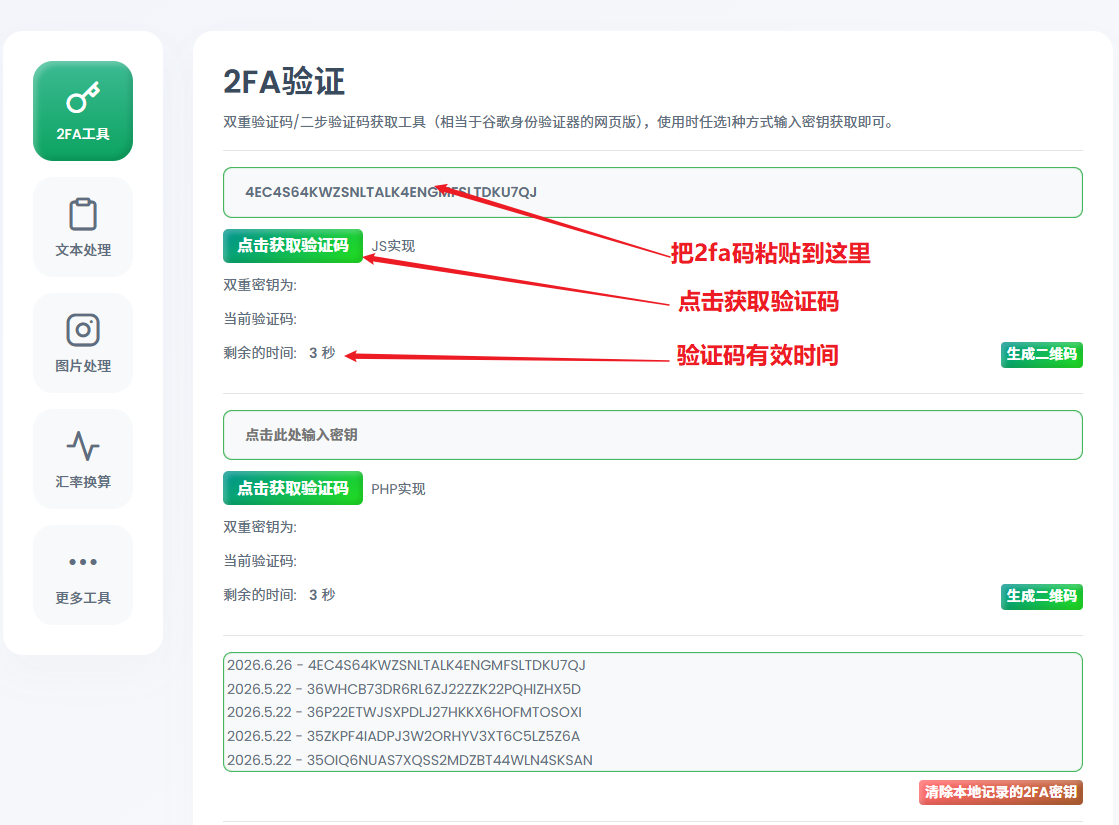Click 剩余的时间 3 秒 in PHP section

point(279,594)
